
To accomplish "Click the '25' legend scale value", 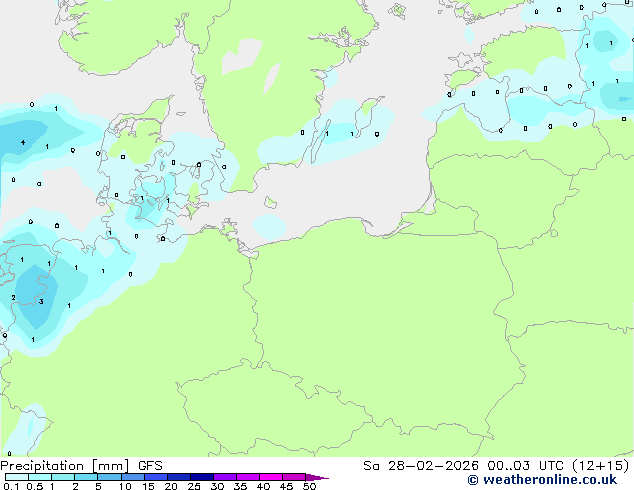I will click(x=194, y=486).
